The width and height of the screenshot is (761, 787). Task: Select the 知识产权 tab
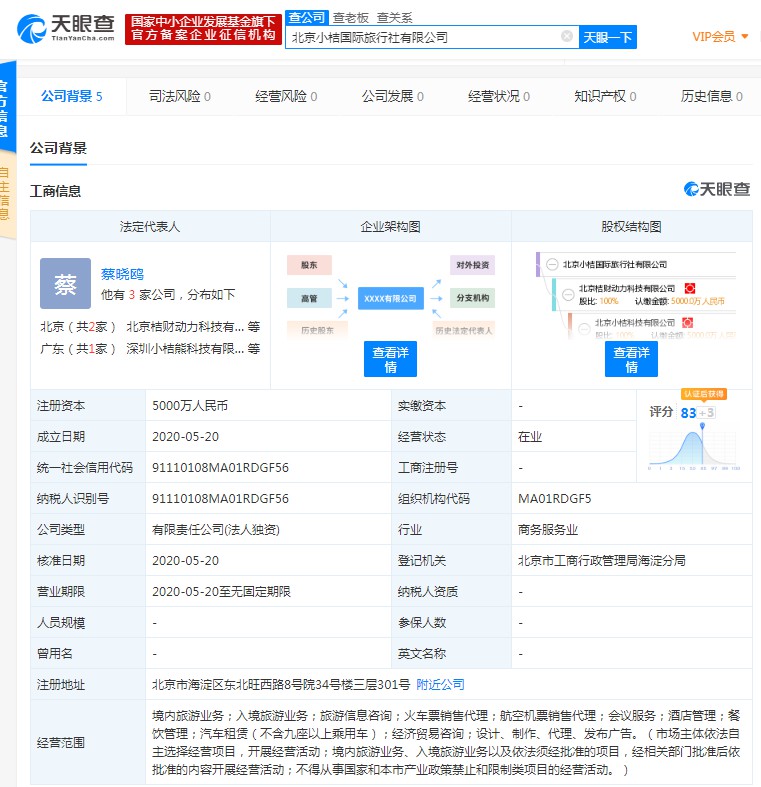pos(605,96)
